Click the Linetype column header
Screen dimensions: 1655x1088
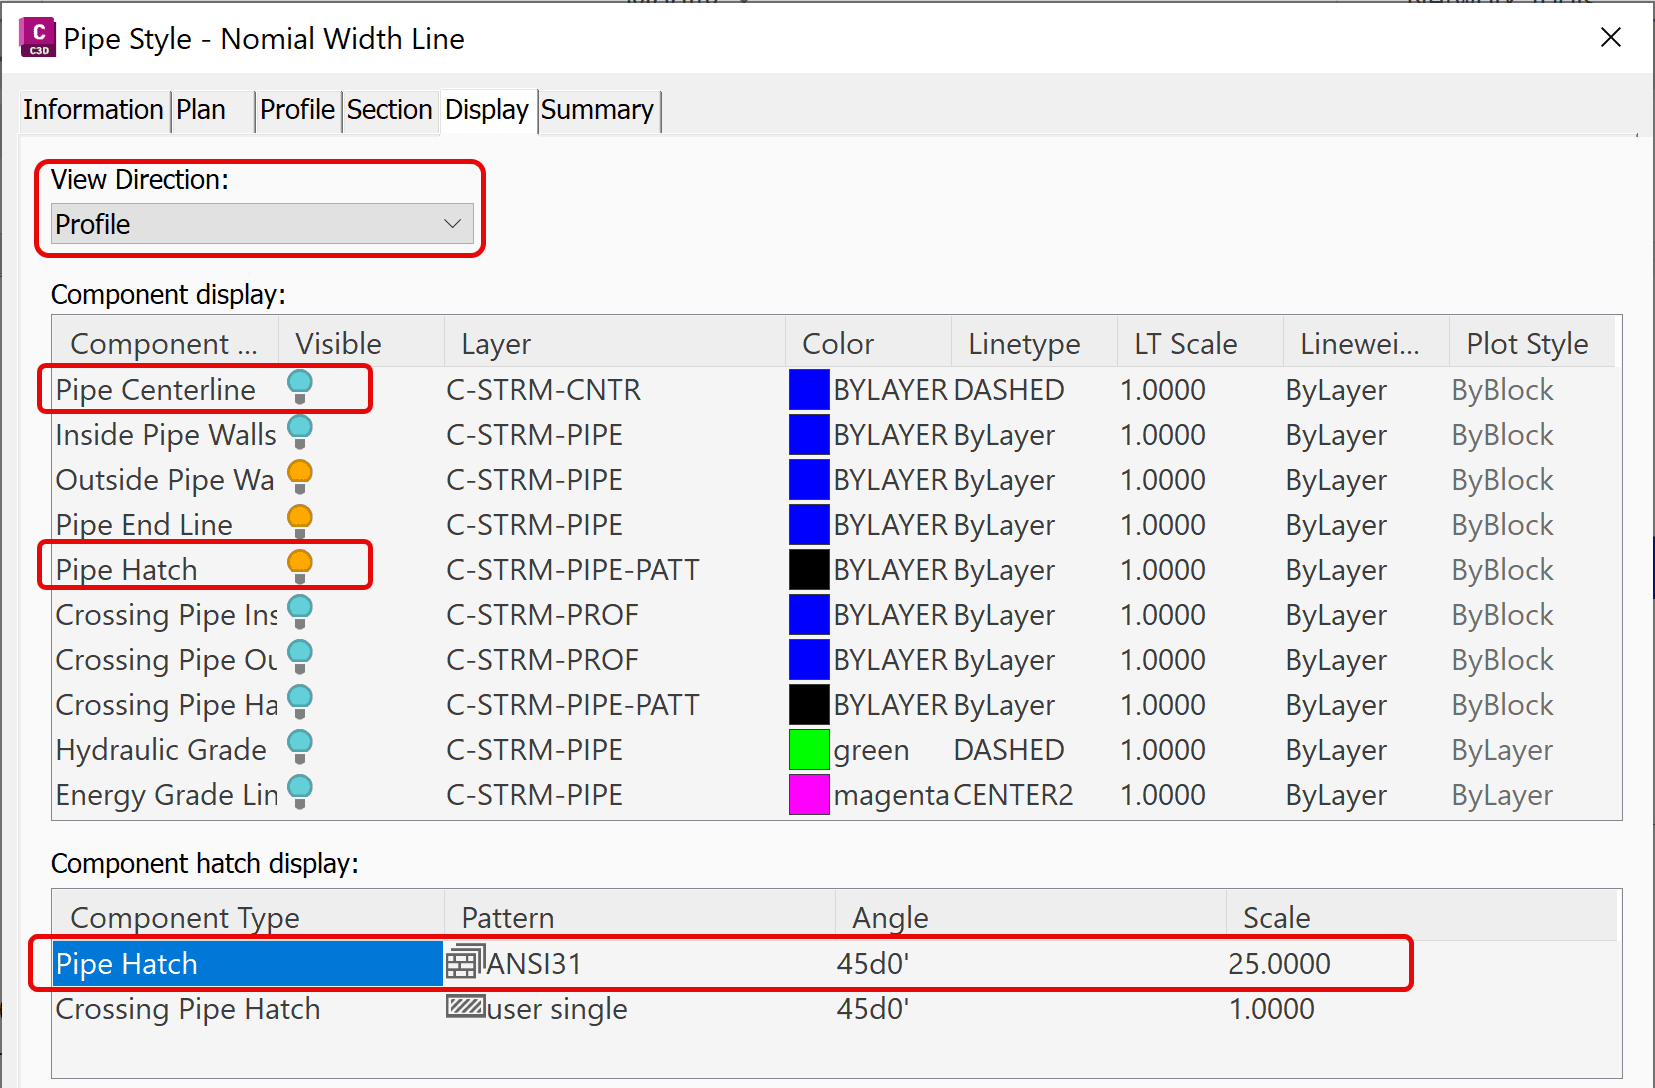[1033, 343]
